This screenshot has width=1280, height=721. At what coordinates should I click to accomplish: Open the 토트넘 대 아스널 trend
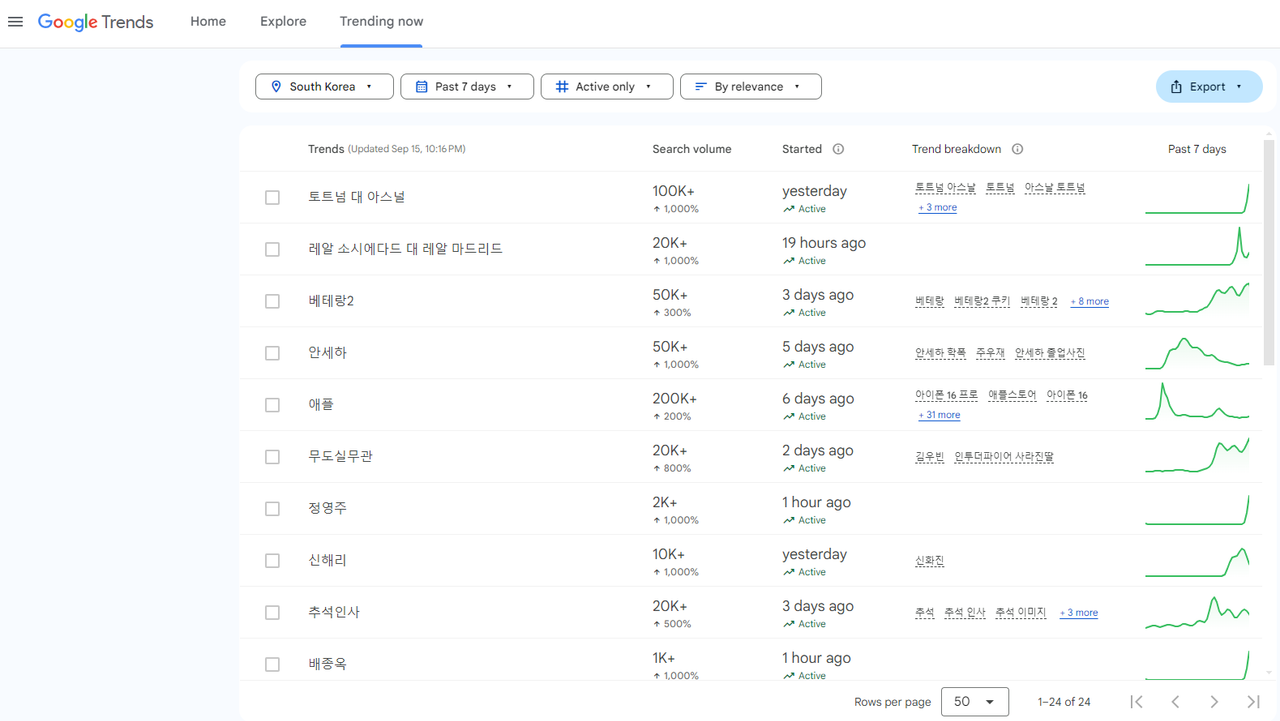pos(357,197)
